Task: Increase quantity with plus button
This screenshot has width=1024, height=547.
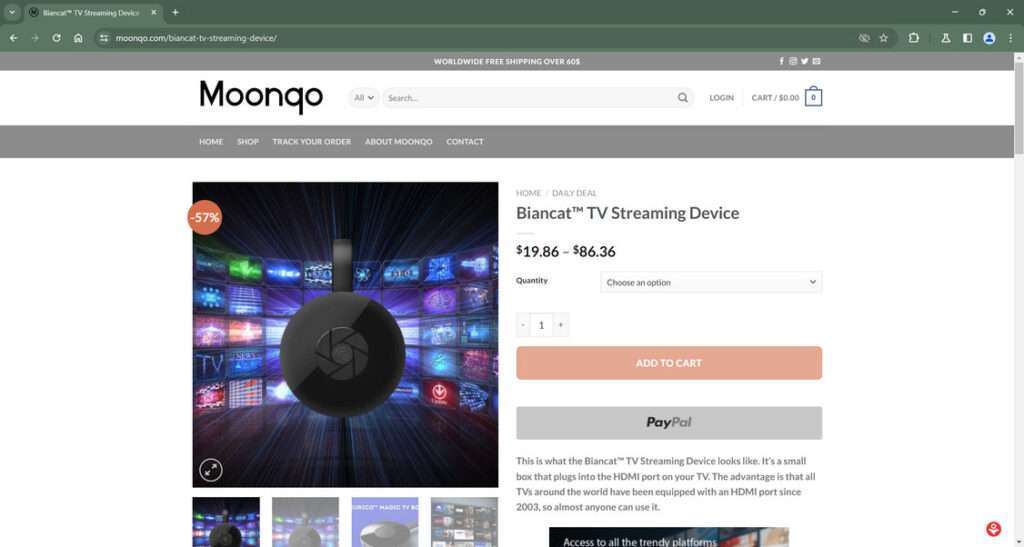Action: tap(560, 325)
